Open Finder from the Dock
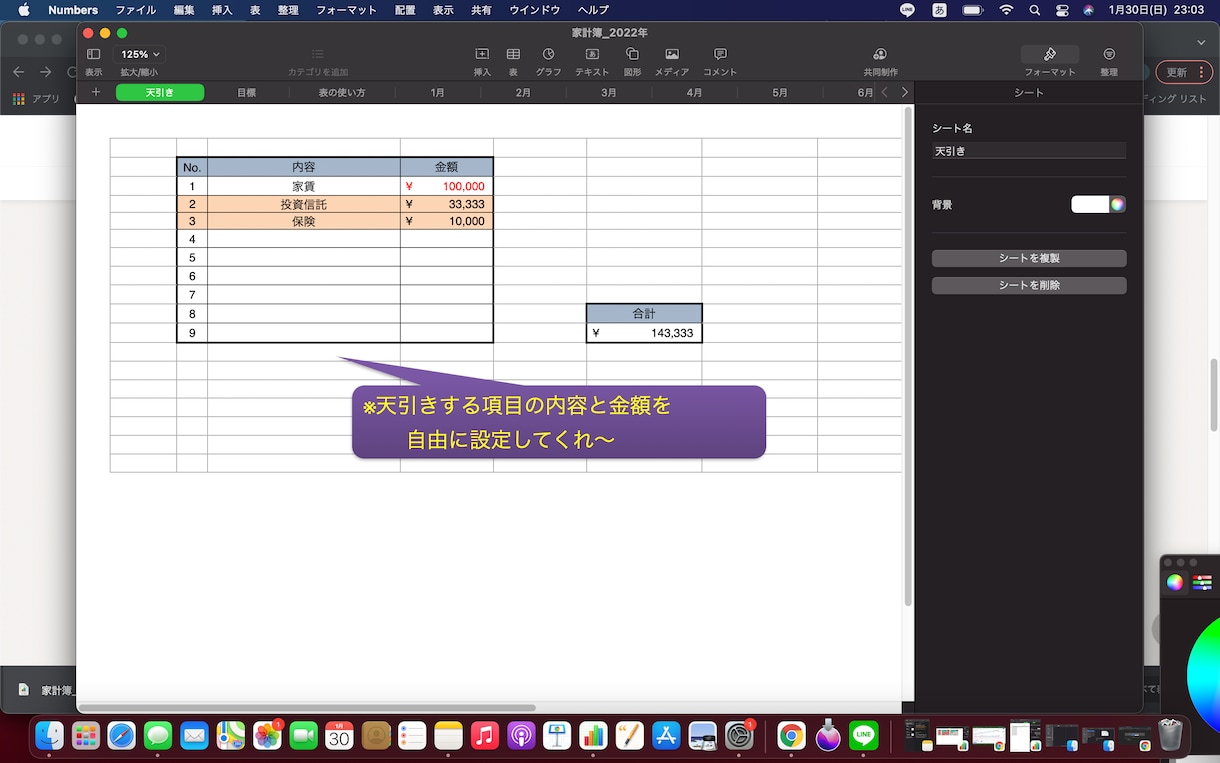 pos(49,736)
